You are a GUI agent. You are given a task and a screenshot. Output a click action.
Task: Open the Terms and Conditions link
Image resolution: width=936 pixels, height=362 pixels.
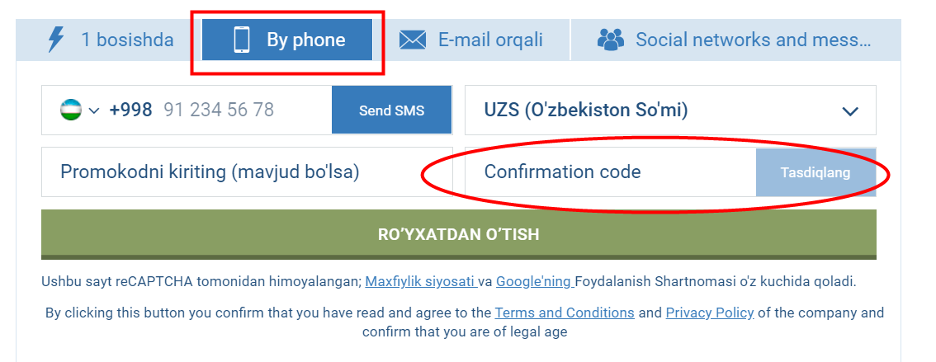[564, 312]
